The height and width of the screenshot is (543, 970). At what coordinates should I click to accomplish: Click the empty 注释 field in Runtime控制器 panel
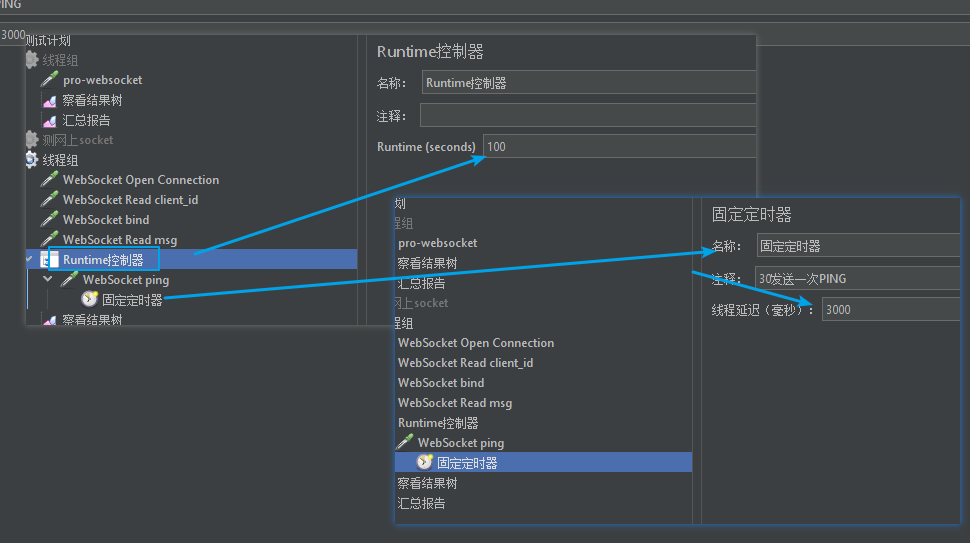tap(588, 115)
